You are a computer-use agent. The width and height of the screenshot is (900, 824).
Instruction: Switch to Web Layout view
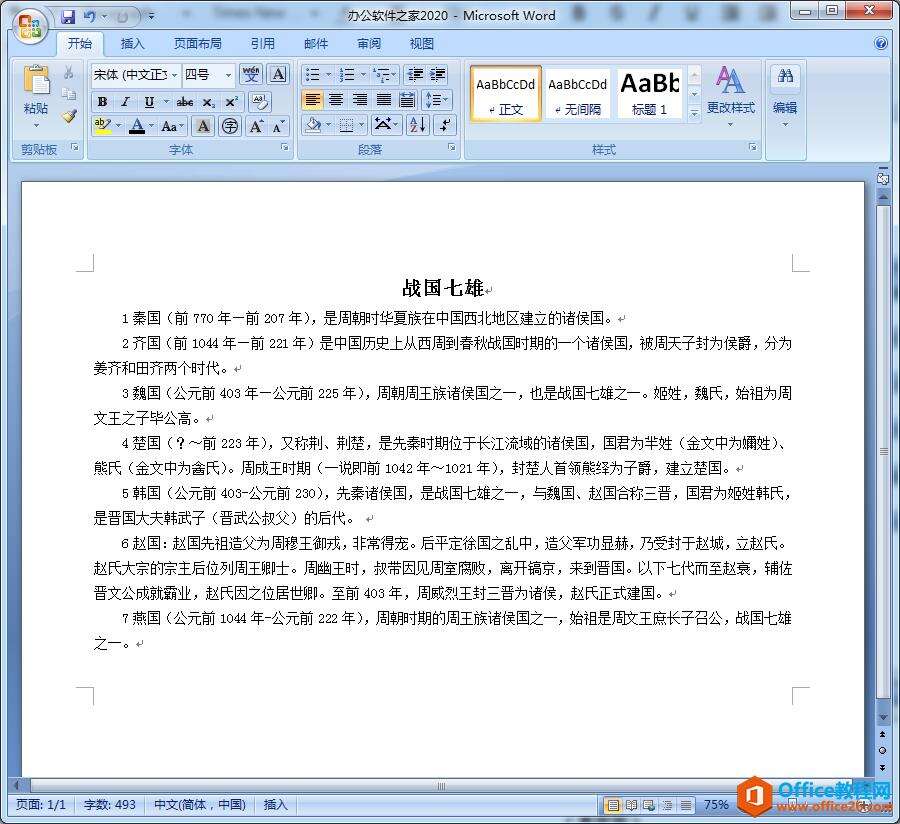pyautogui.click(x=649, y=804)
